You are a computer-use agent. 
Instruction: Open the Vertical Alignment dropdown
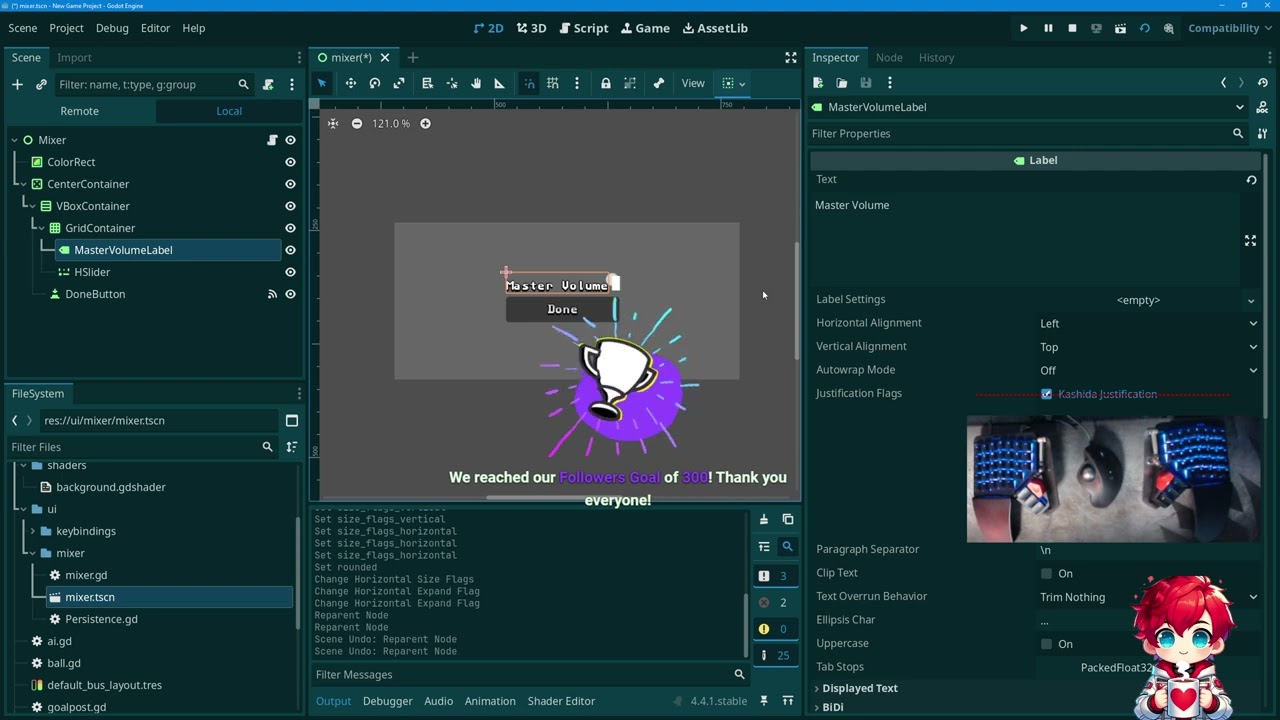(1148, 347)
